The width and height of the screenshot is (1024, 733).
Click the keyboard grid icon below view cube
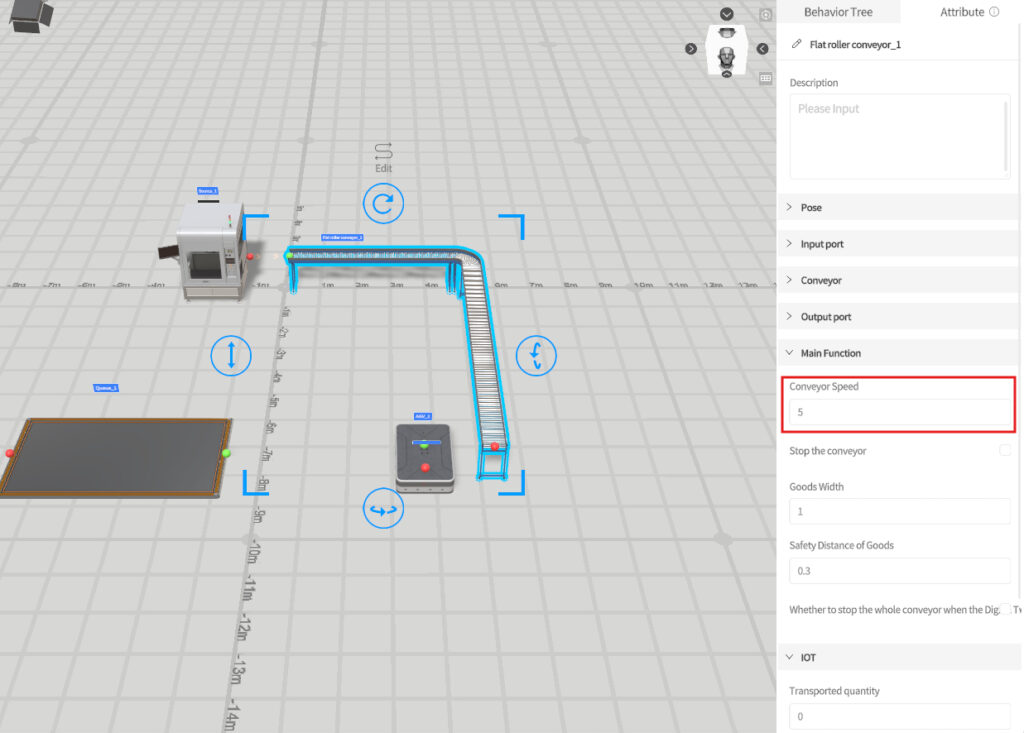tap(765, 78)
